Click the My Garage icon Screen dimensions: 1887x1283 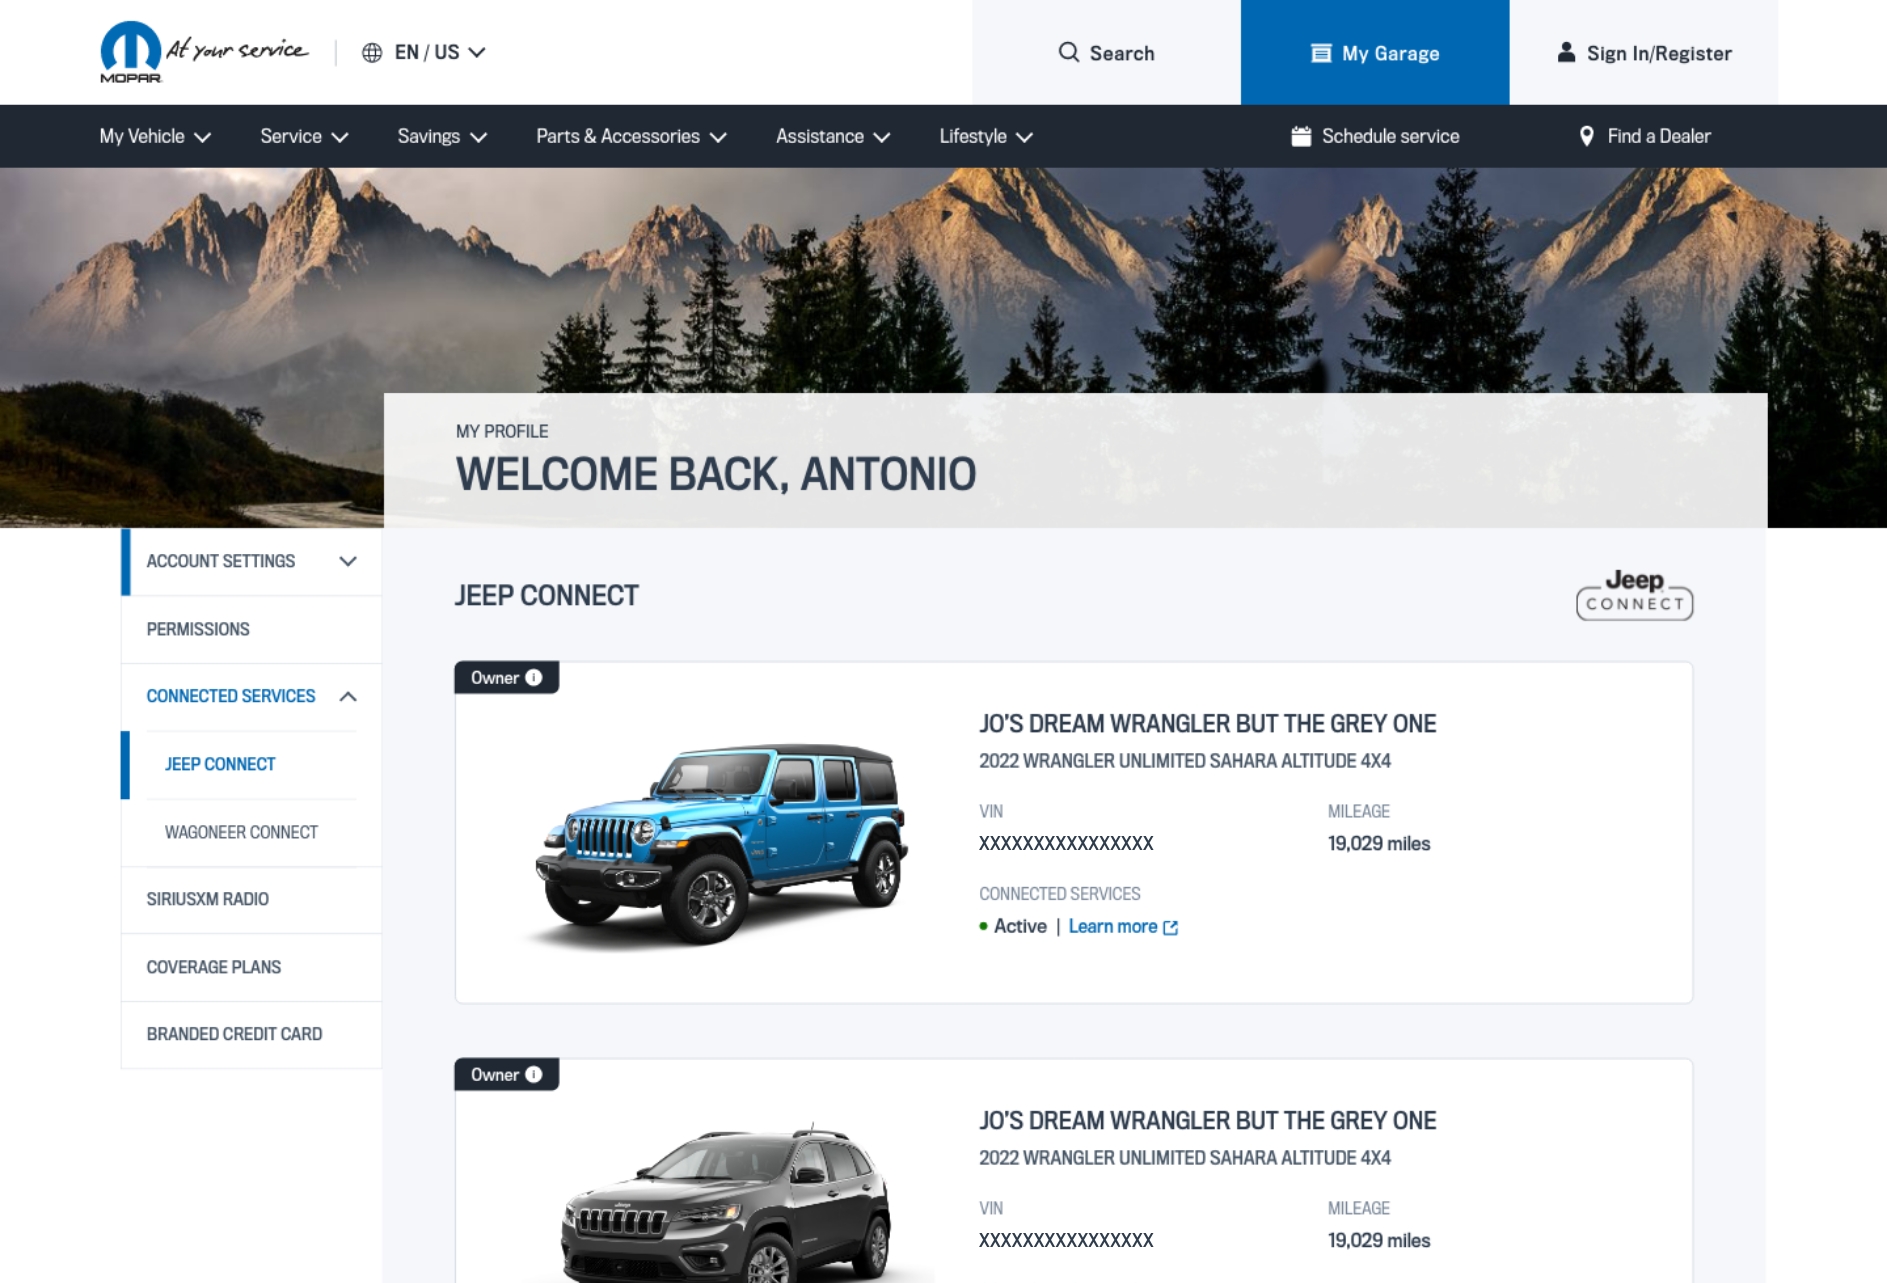click(1323, 52)
